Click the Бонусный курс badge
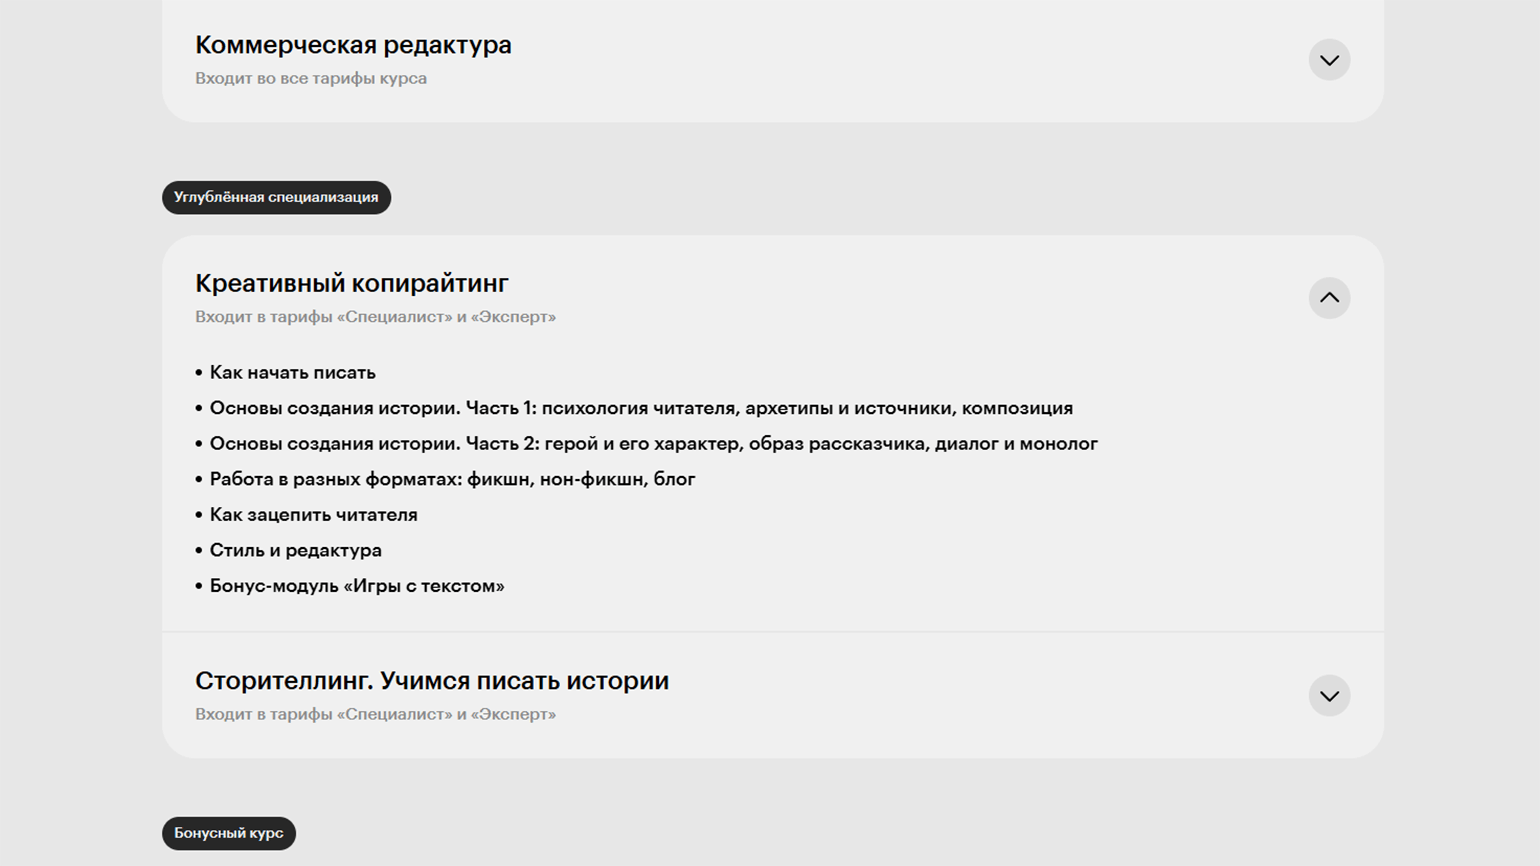1540x866 pixels. tap(229, 833)
